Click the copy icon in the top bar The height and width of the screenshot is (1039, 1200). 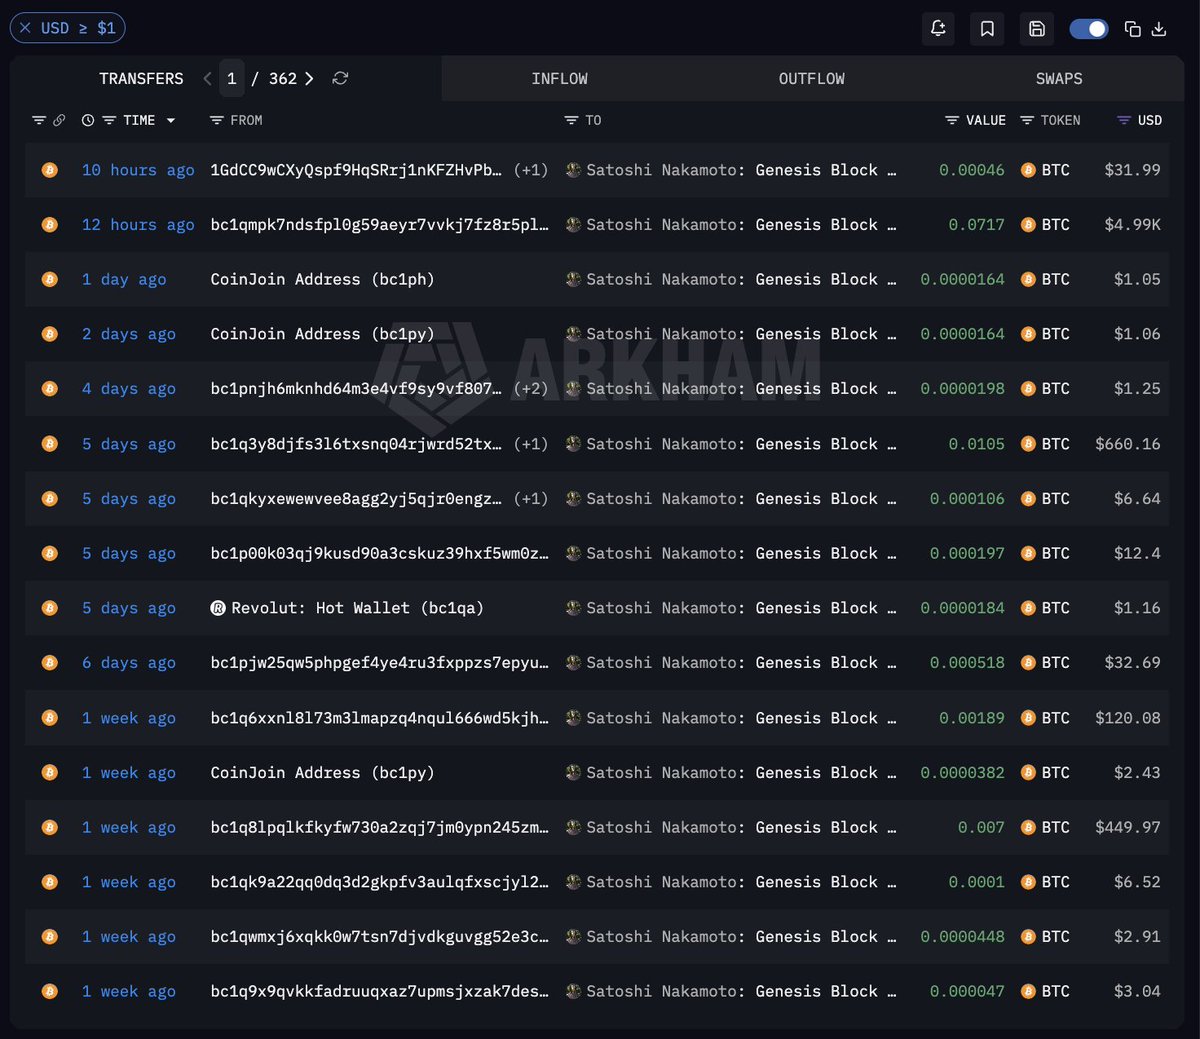(1133, 29)
